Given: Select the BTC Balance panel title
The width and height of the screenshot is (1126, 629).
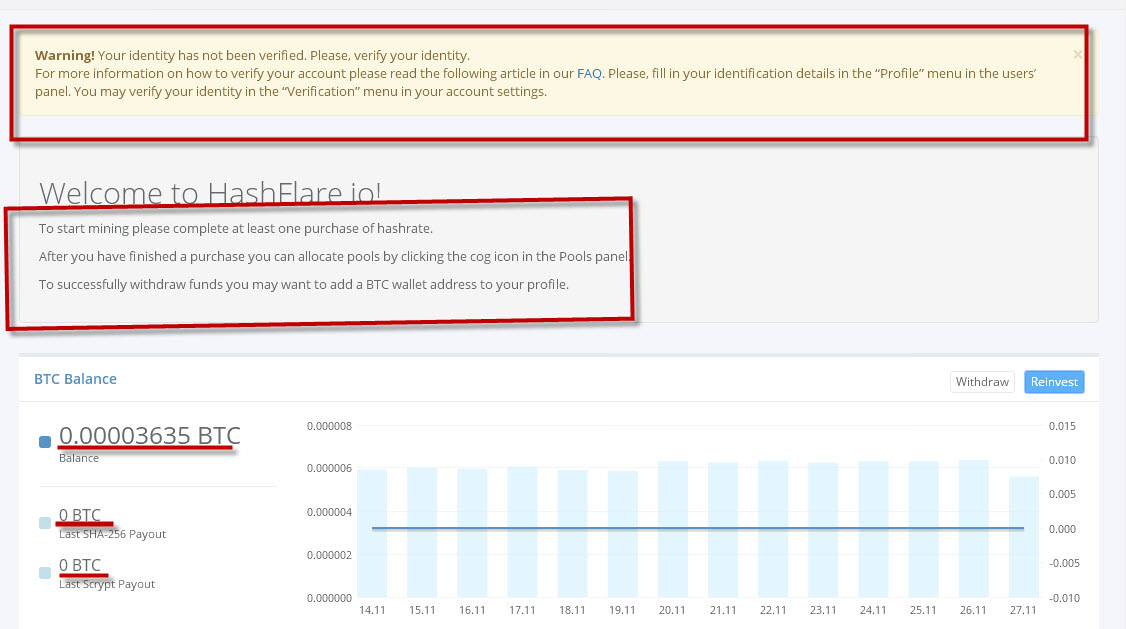Looking at the screenshot, I should click(75, 378).
